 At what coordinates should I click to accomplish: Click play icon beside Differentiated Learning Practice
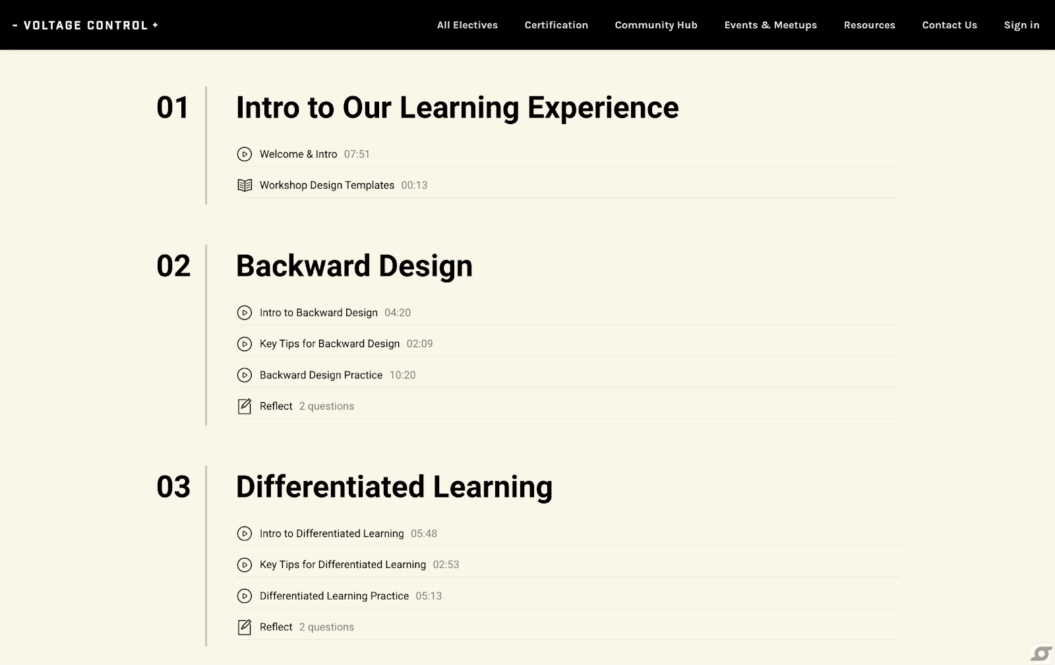pos(244,596)
